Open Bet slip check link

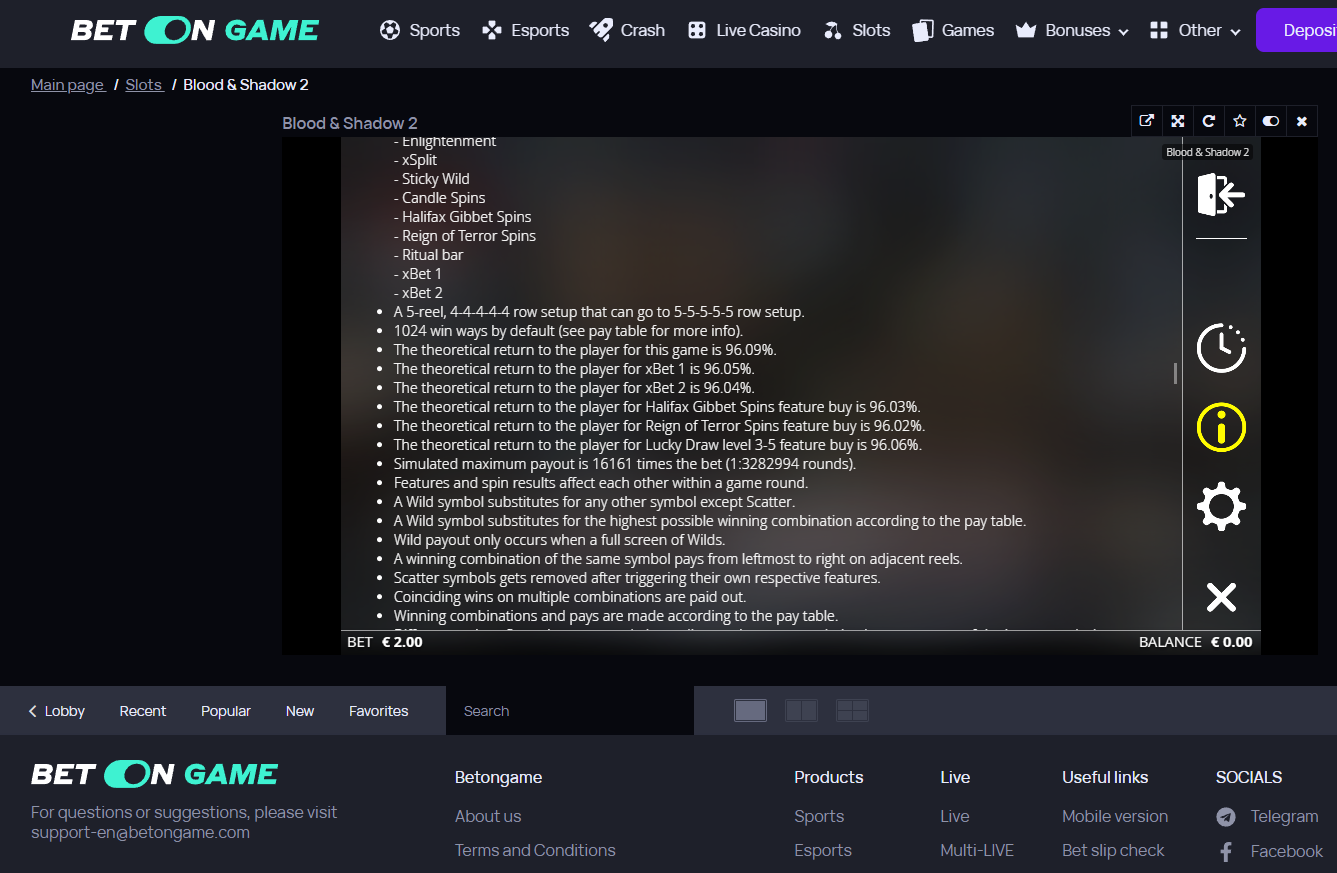[x=1113, y=850]
